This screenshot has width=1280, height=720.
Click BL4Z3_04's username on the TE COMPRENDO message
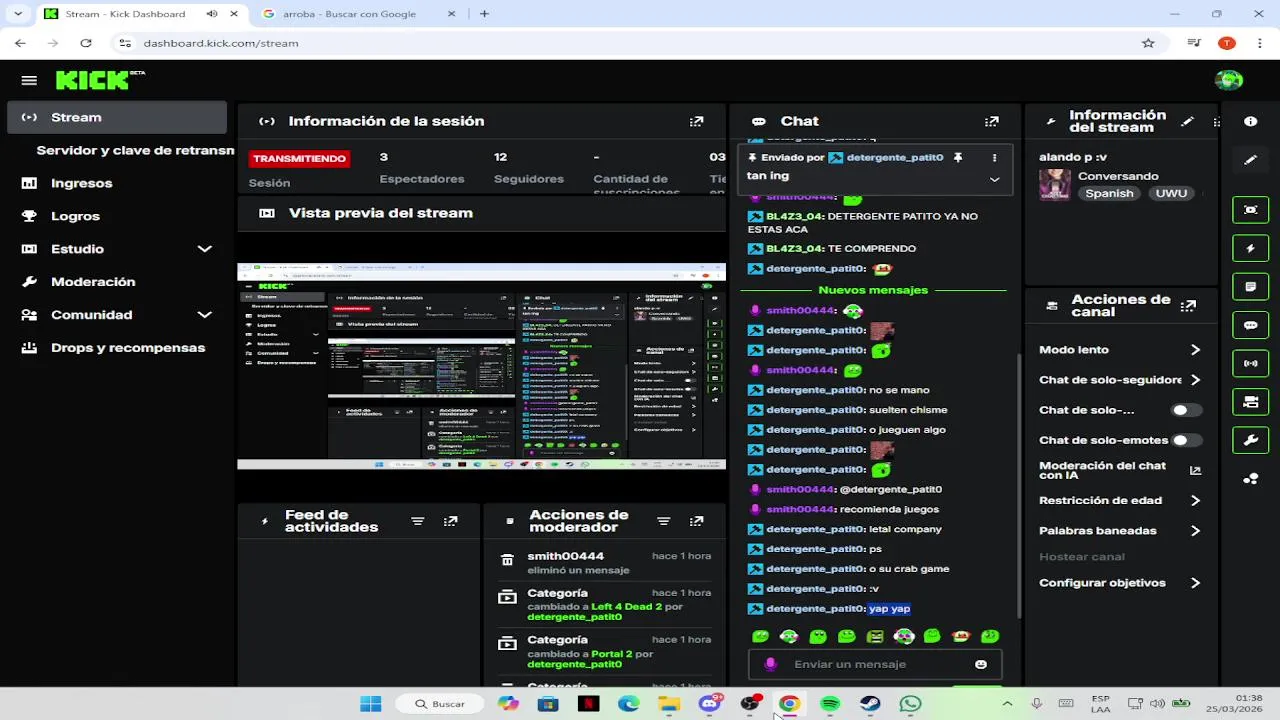coord(794,248)
